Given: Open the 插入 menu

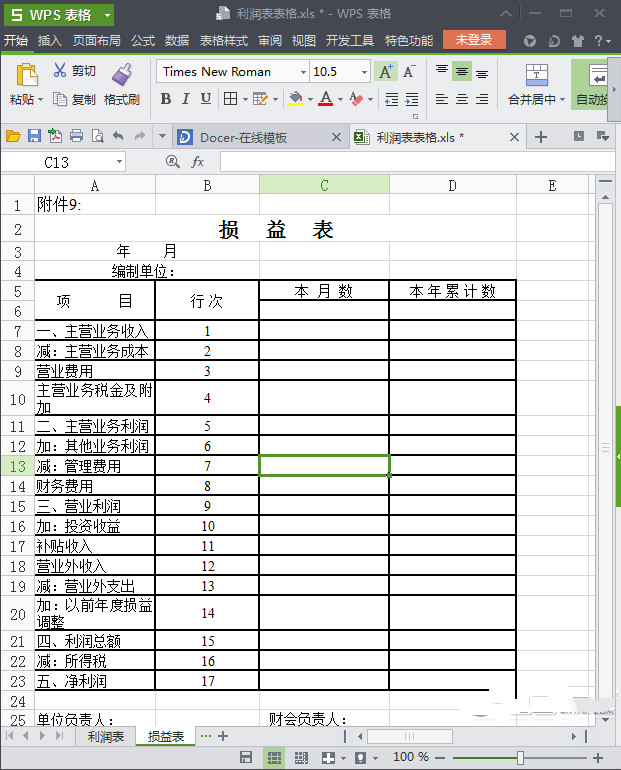Looking at the screenshot, I should point(50,40).
